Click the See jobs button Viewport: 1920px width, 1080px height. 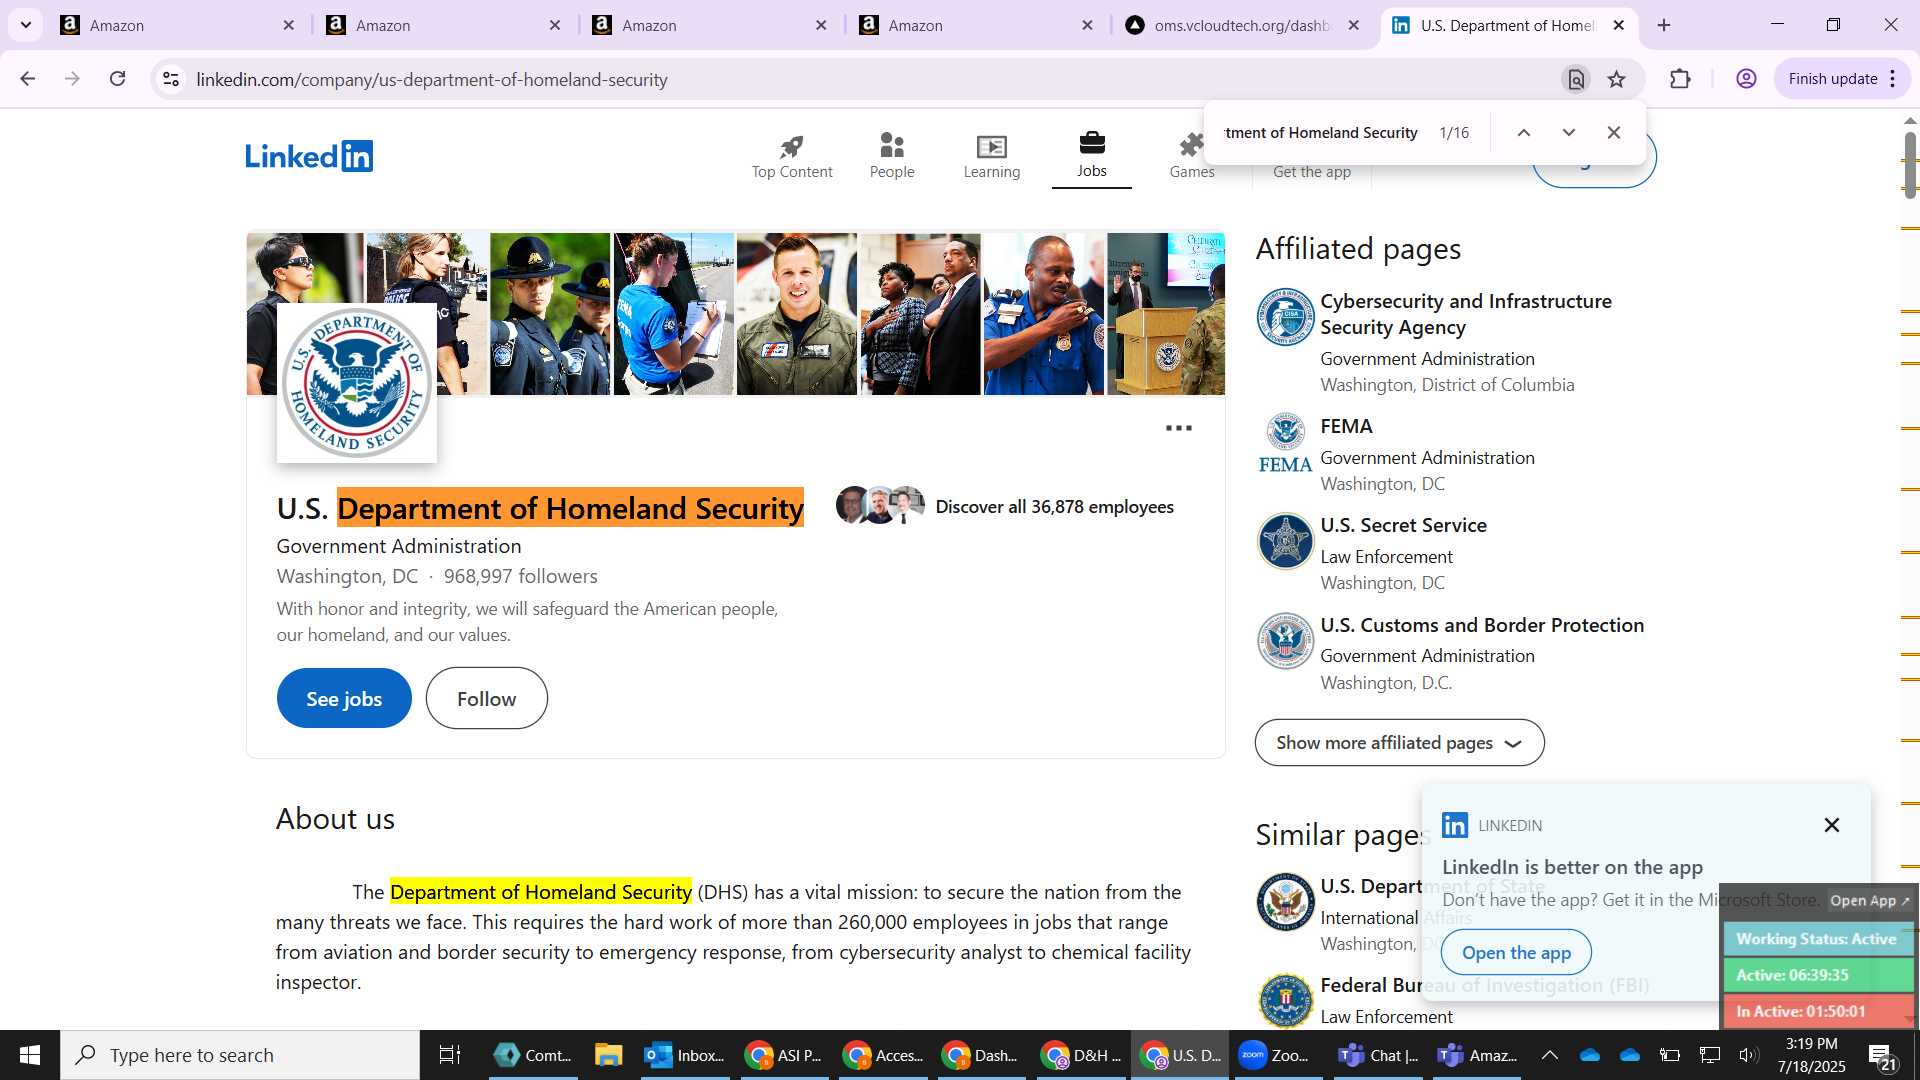(x=344, y=698)
